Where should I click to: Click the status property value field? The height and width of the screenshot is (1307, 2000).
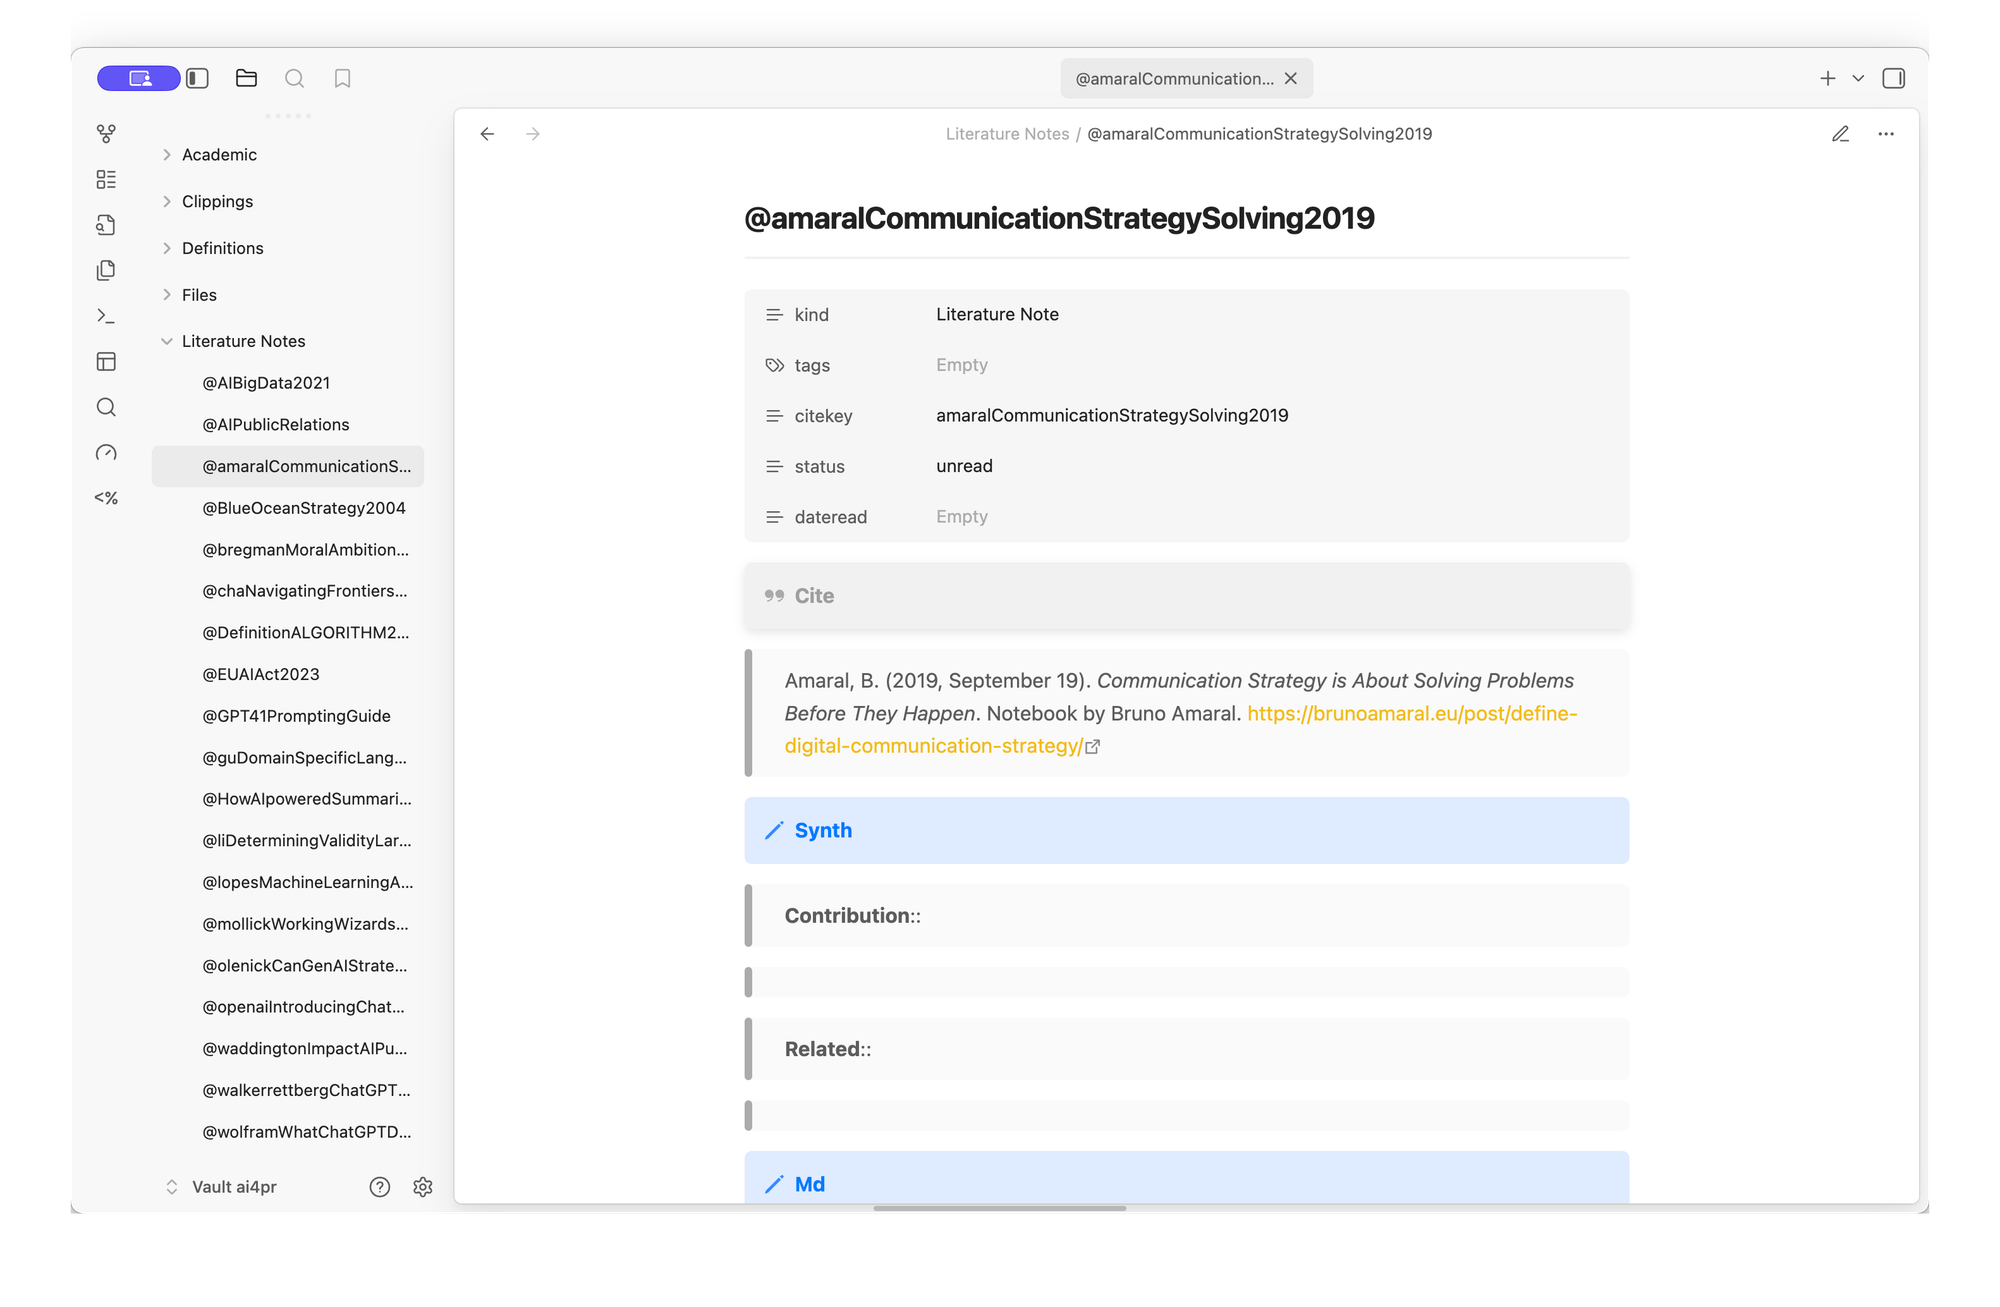click(964, 466)
